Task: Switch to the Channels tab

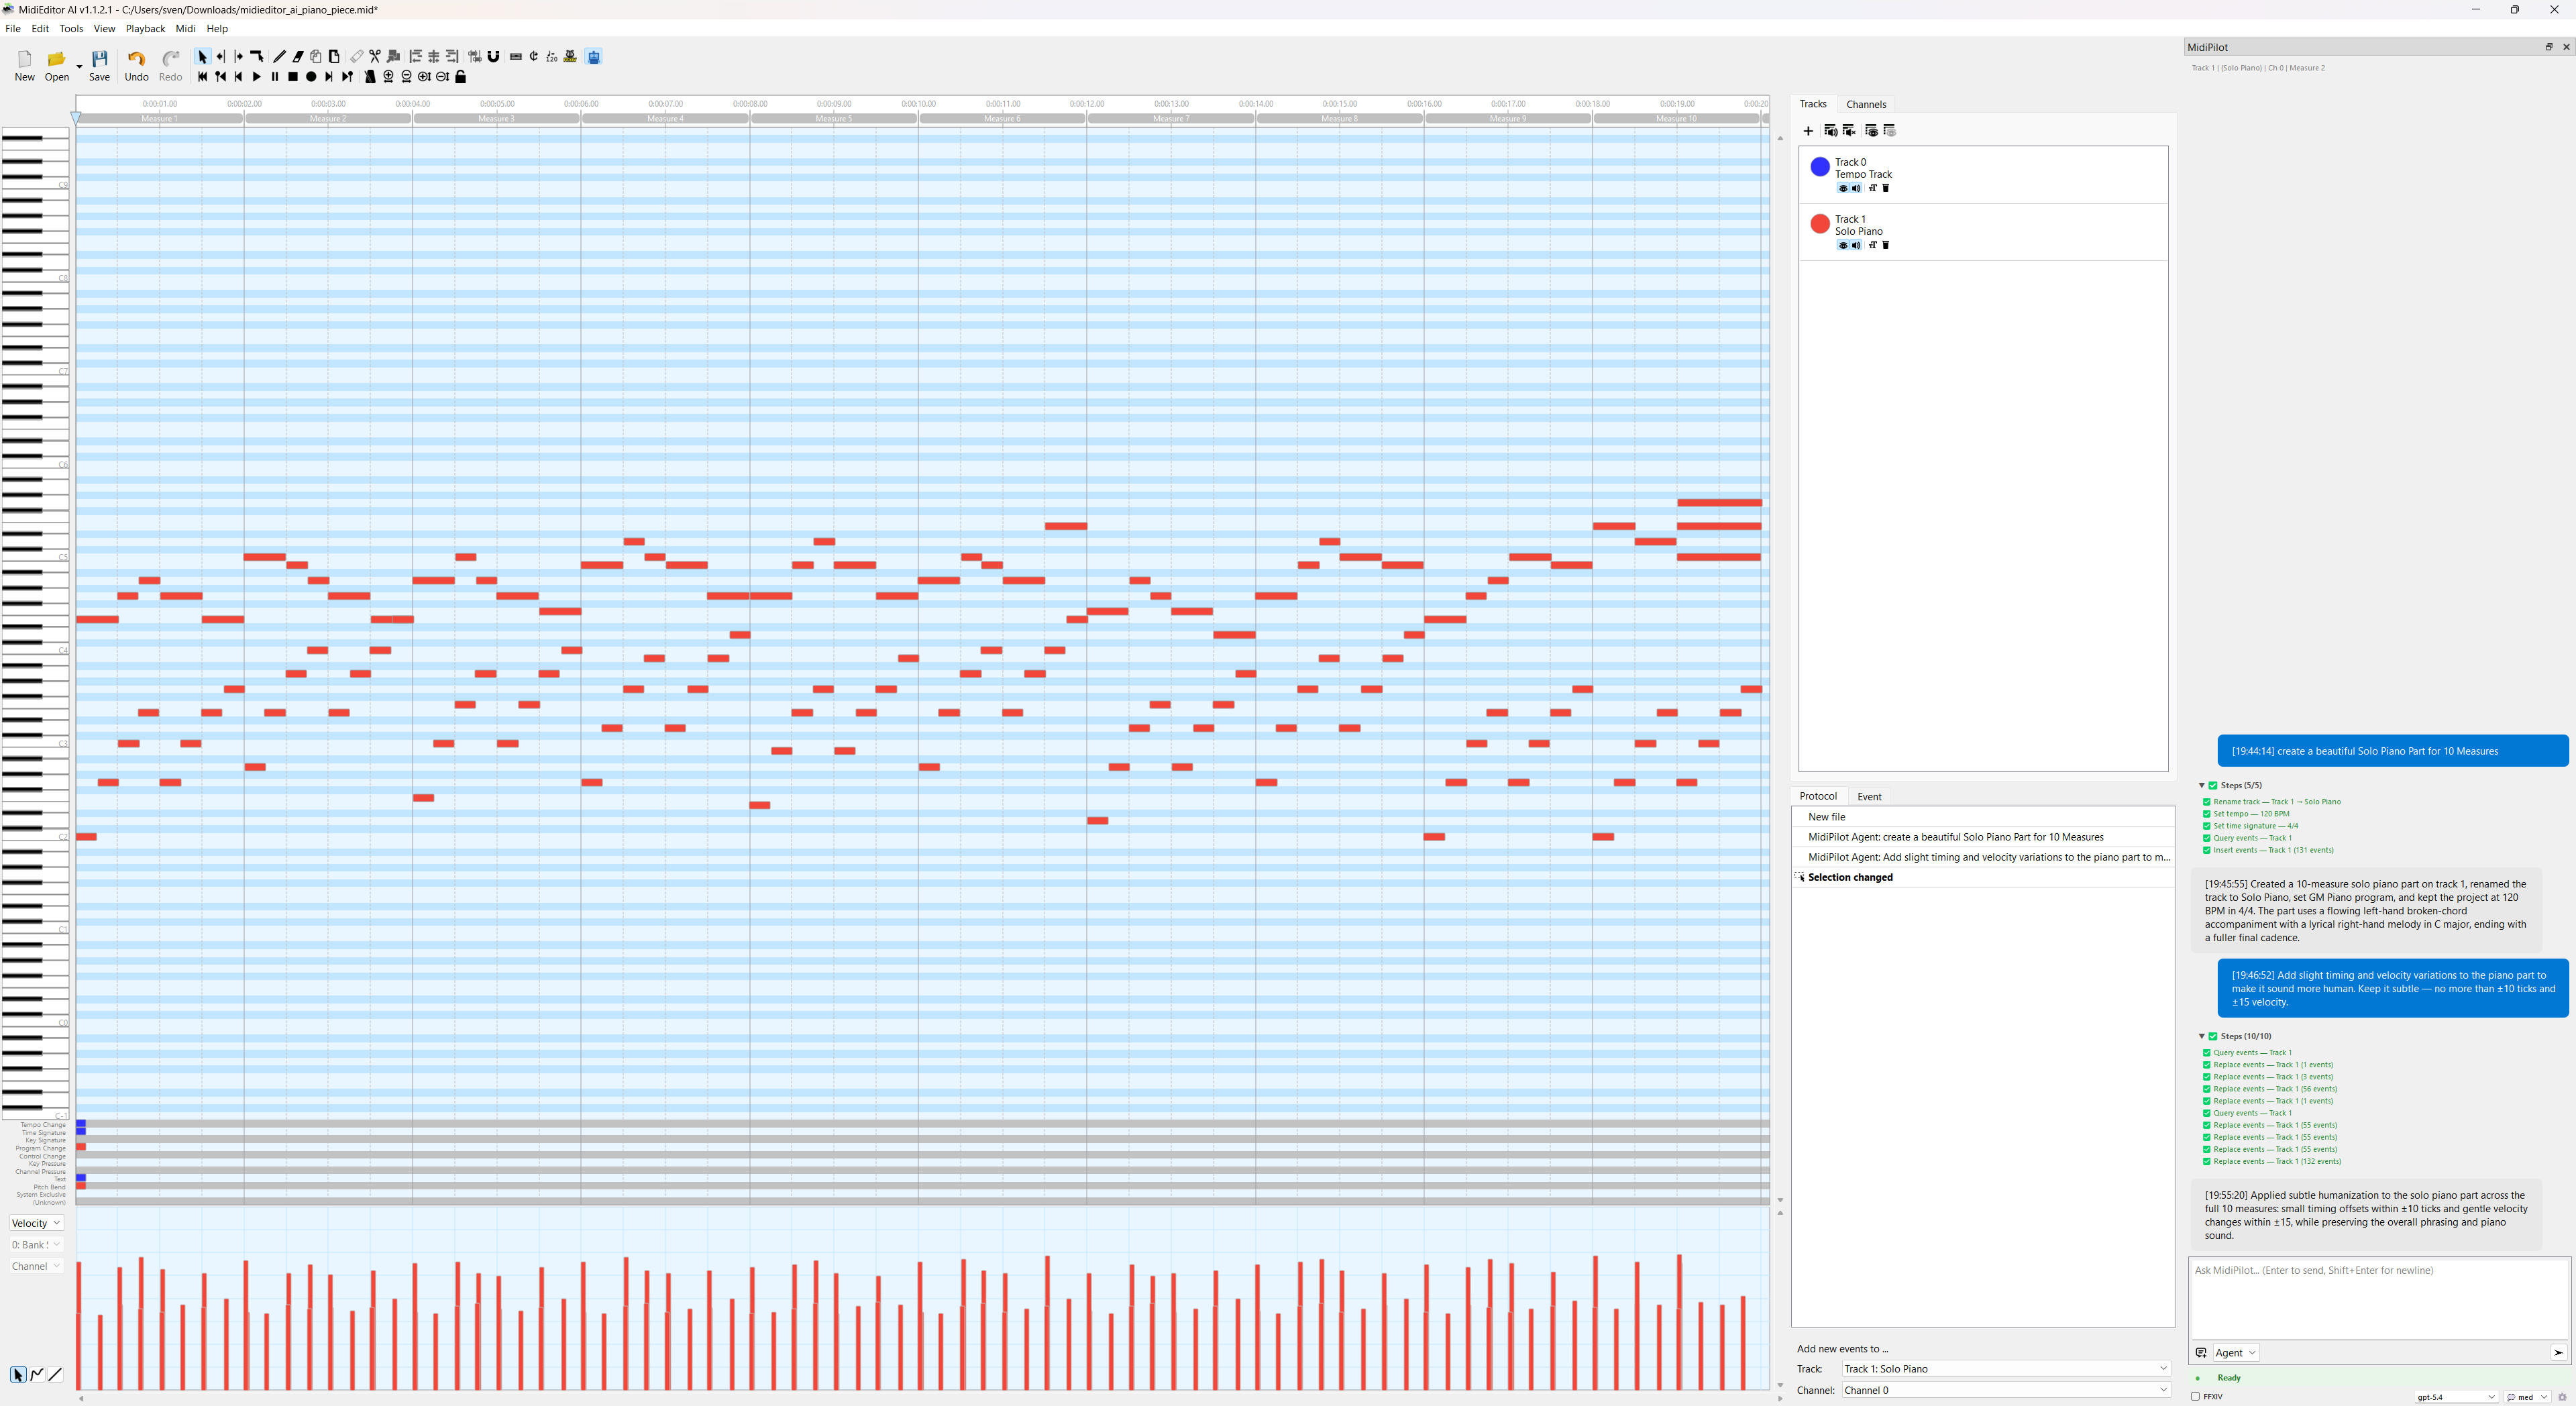Action: [x=1866, y=104]
